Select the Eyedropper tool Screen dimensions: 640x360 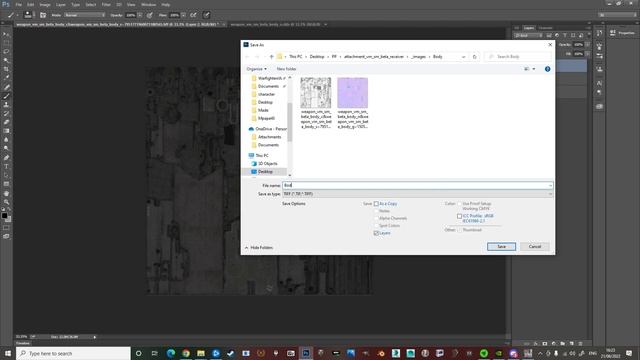click(6, 78)
